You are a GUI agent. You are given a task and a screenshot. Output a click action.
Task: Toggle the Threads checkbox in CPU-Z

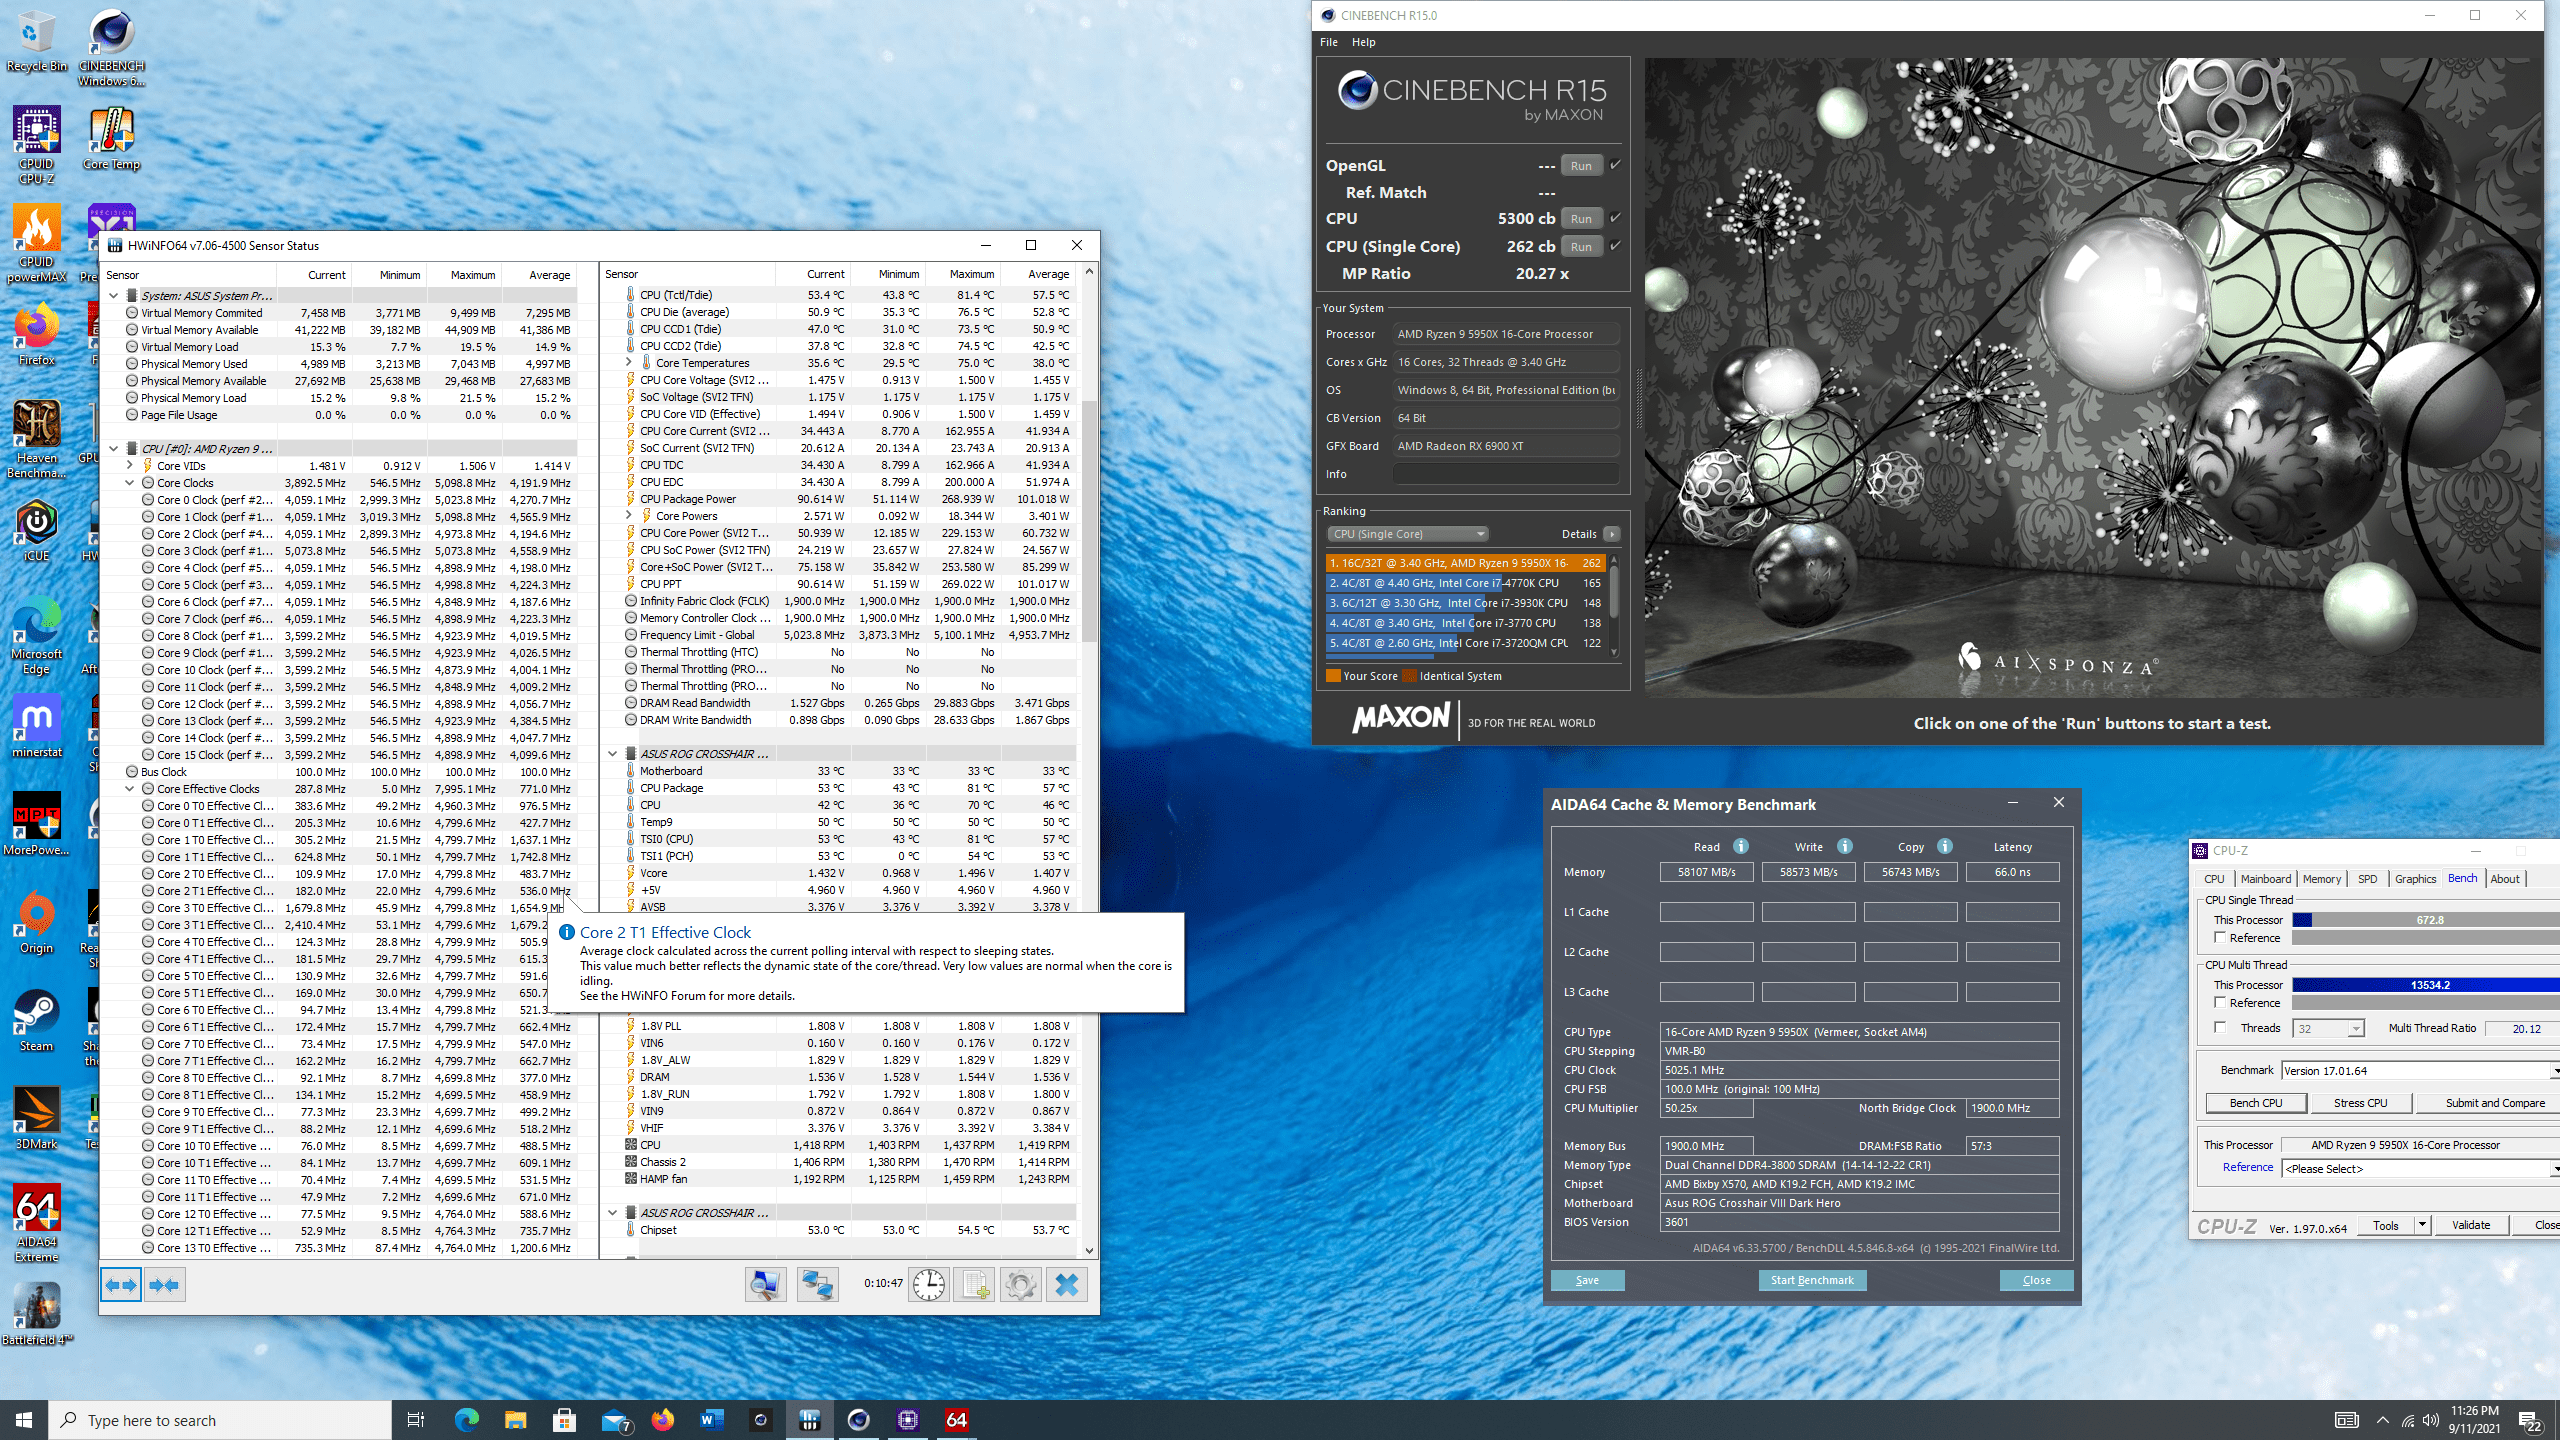(2220, 1028)
